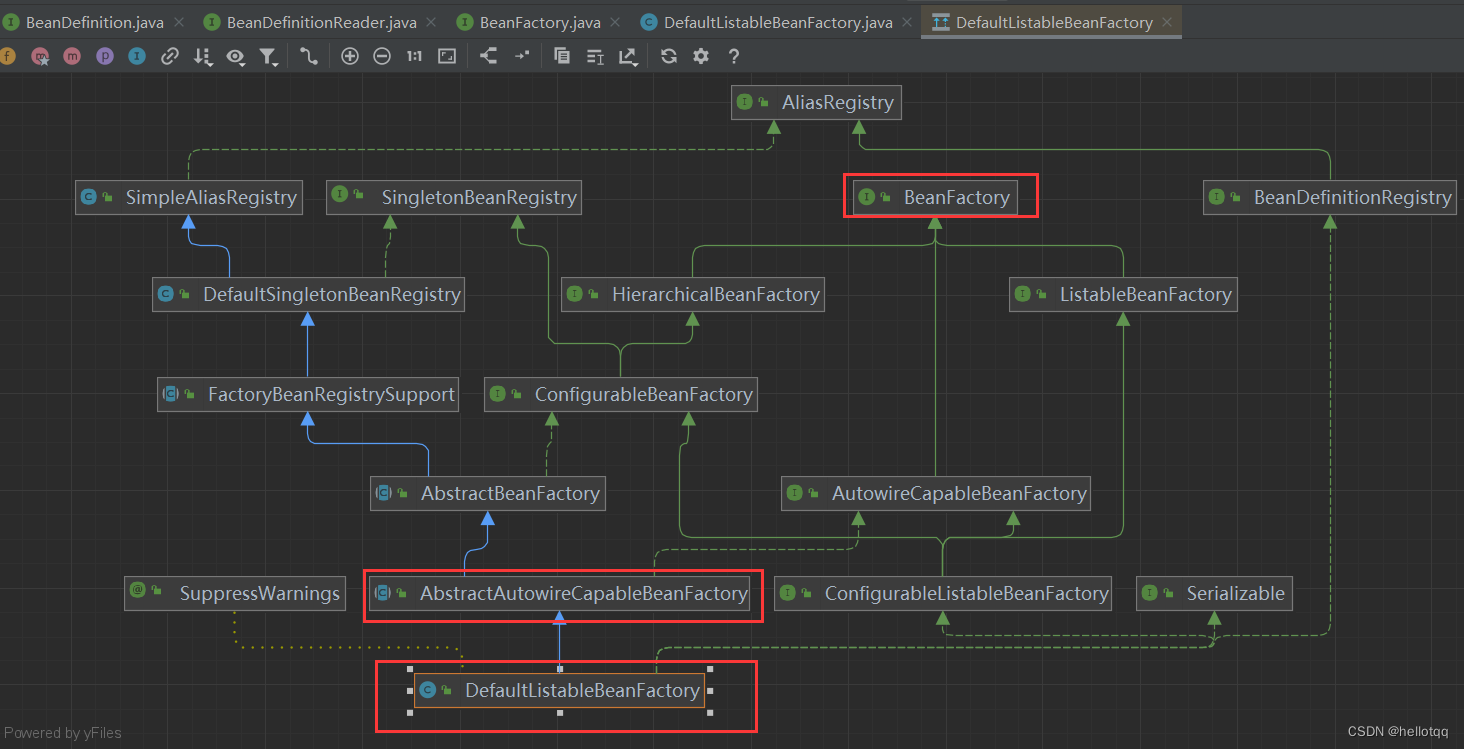Select the SuppressWarnings annotation node
The width and height of the screenshot is (1464, 749).
pyautogui.click(x=236, y=593)
